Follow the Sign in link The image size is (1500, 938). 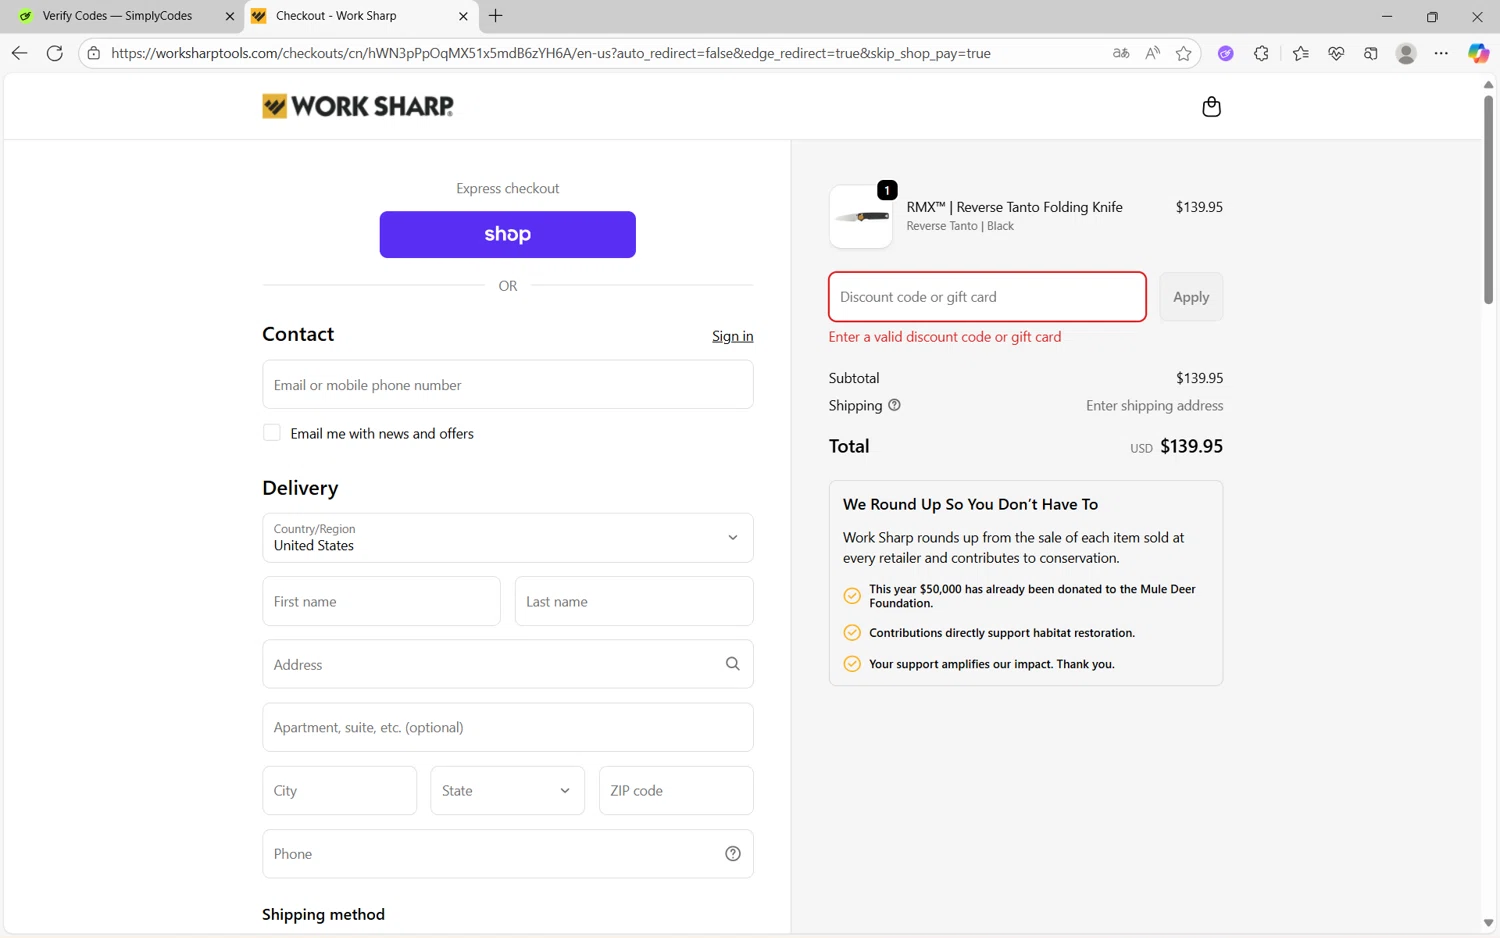tap(733, 336)
